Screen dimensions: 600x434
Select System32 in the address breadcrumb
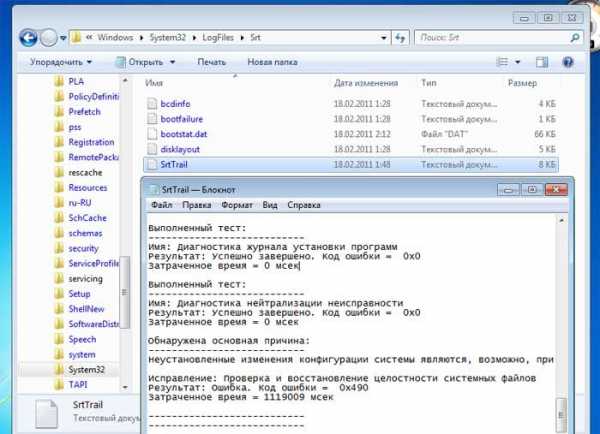point(168,38)
